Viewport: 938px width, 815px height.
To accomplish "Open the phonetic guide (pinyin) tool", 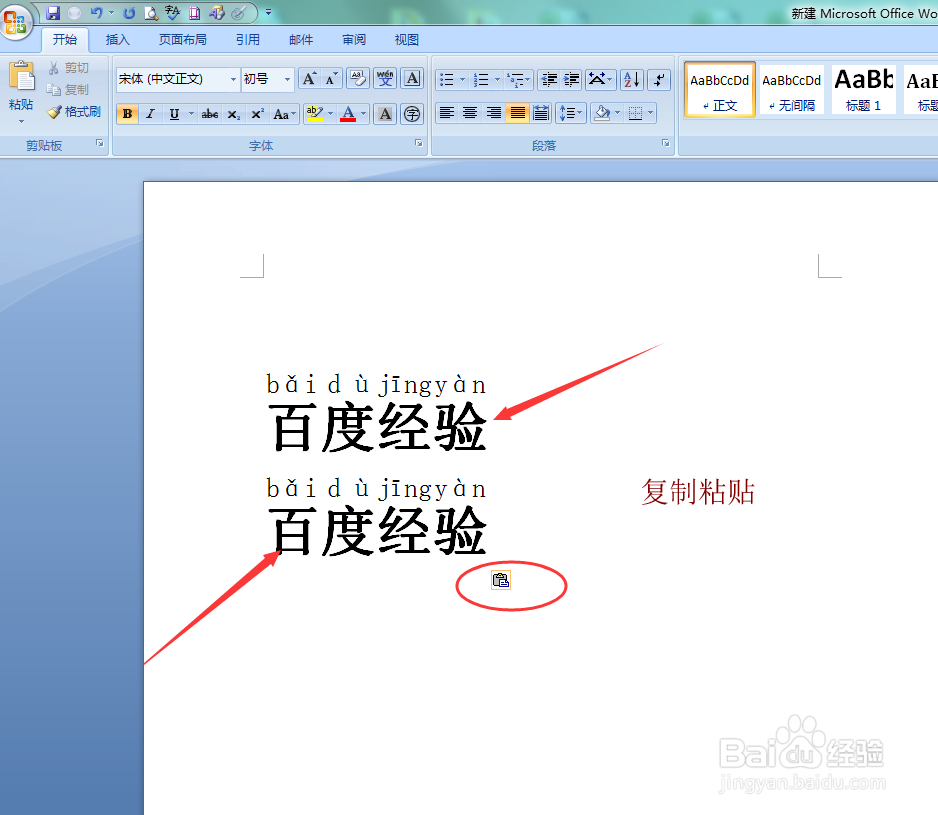I will [x=385, y=79].
